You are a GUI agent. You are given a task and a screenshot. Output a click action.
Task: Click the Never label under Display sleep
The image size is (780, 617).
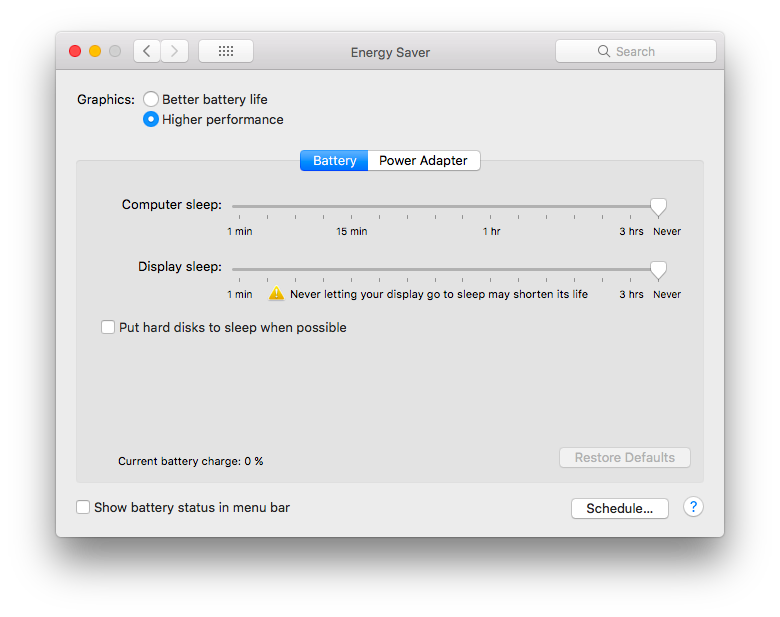(x=667, y=294)
